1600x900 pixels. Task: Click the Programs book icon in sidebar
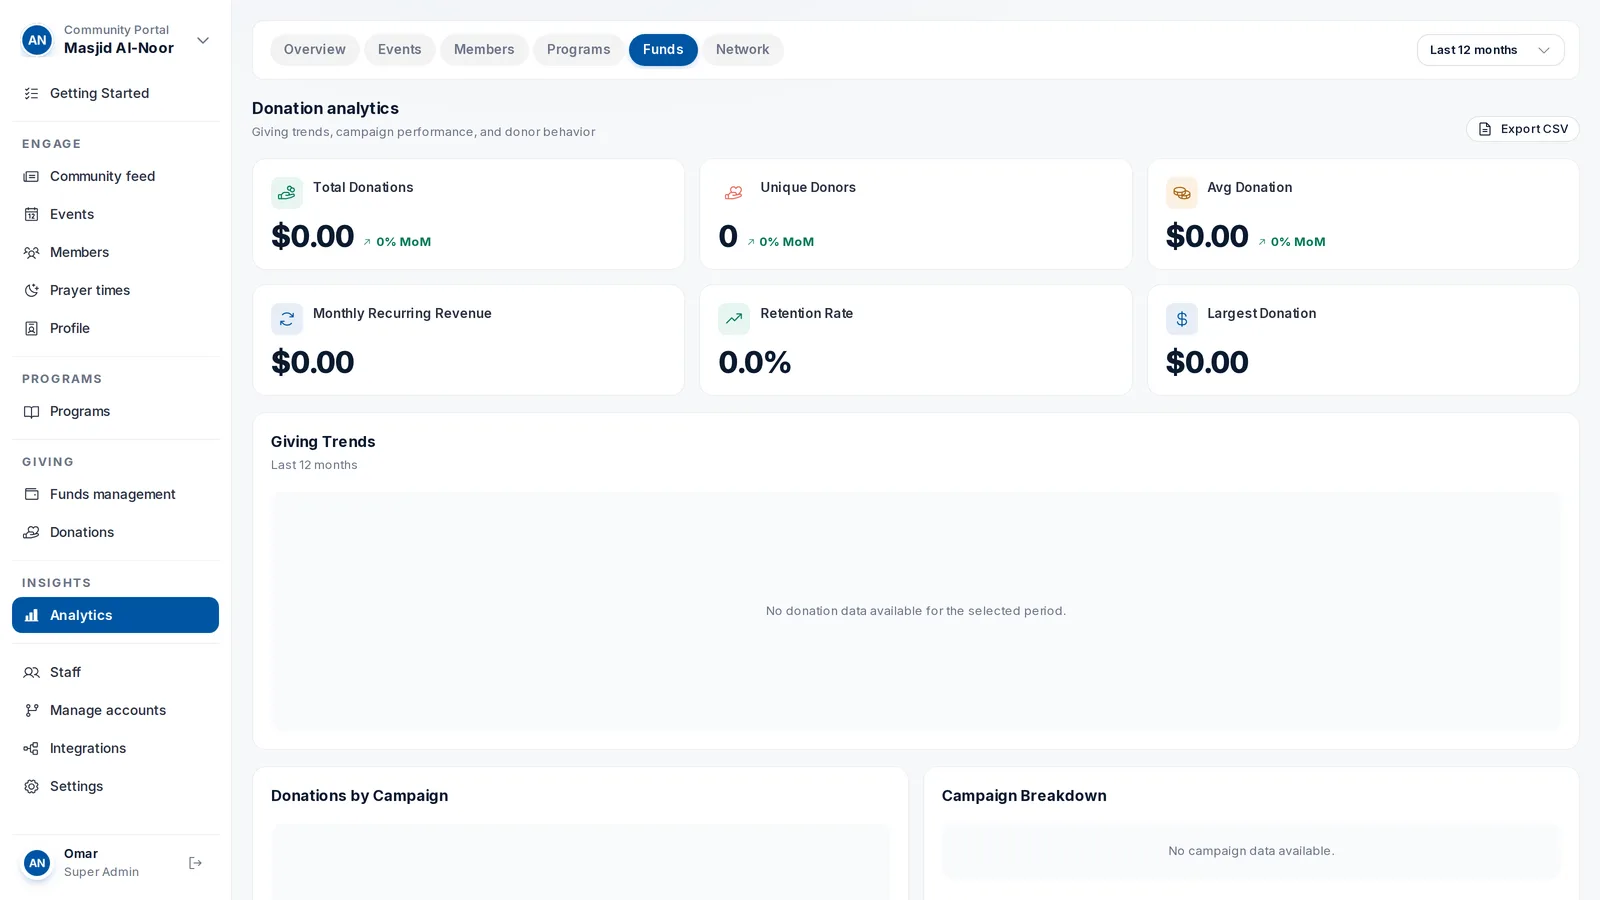point(31,411)
